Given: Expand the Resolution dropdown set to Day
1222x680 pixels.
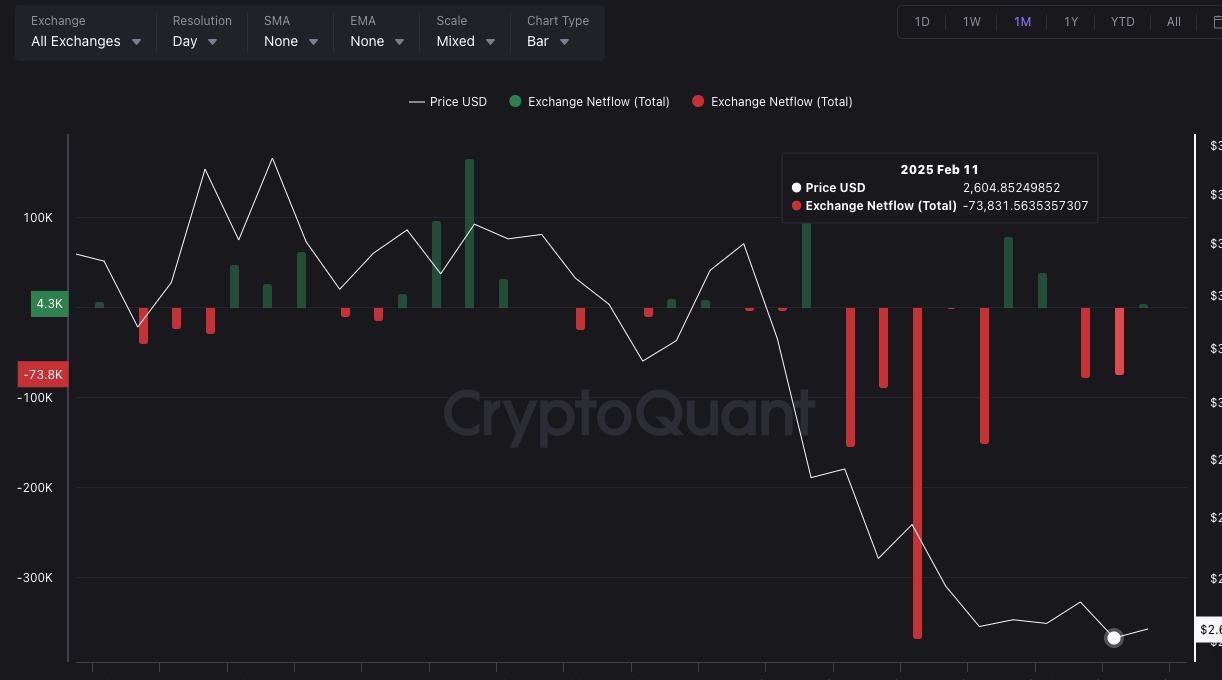Looking at the screenshot, I should click(x=195, y=41).
